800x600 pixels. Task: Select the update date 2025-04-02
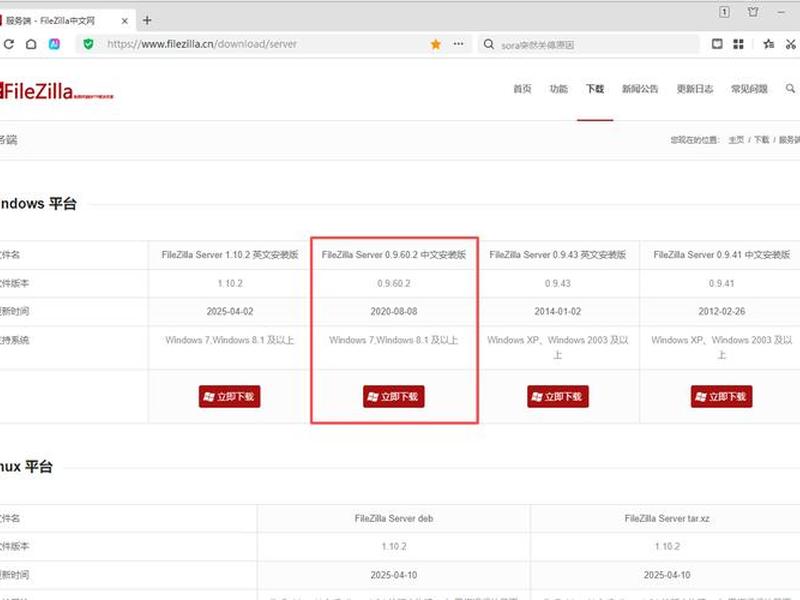tap(230, 311)
